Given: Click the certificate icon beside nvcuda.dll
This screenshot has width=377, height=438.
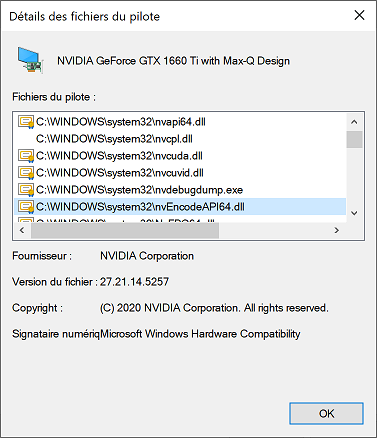Looking at the screenshot, I should 26,156.
